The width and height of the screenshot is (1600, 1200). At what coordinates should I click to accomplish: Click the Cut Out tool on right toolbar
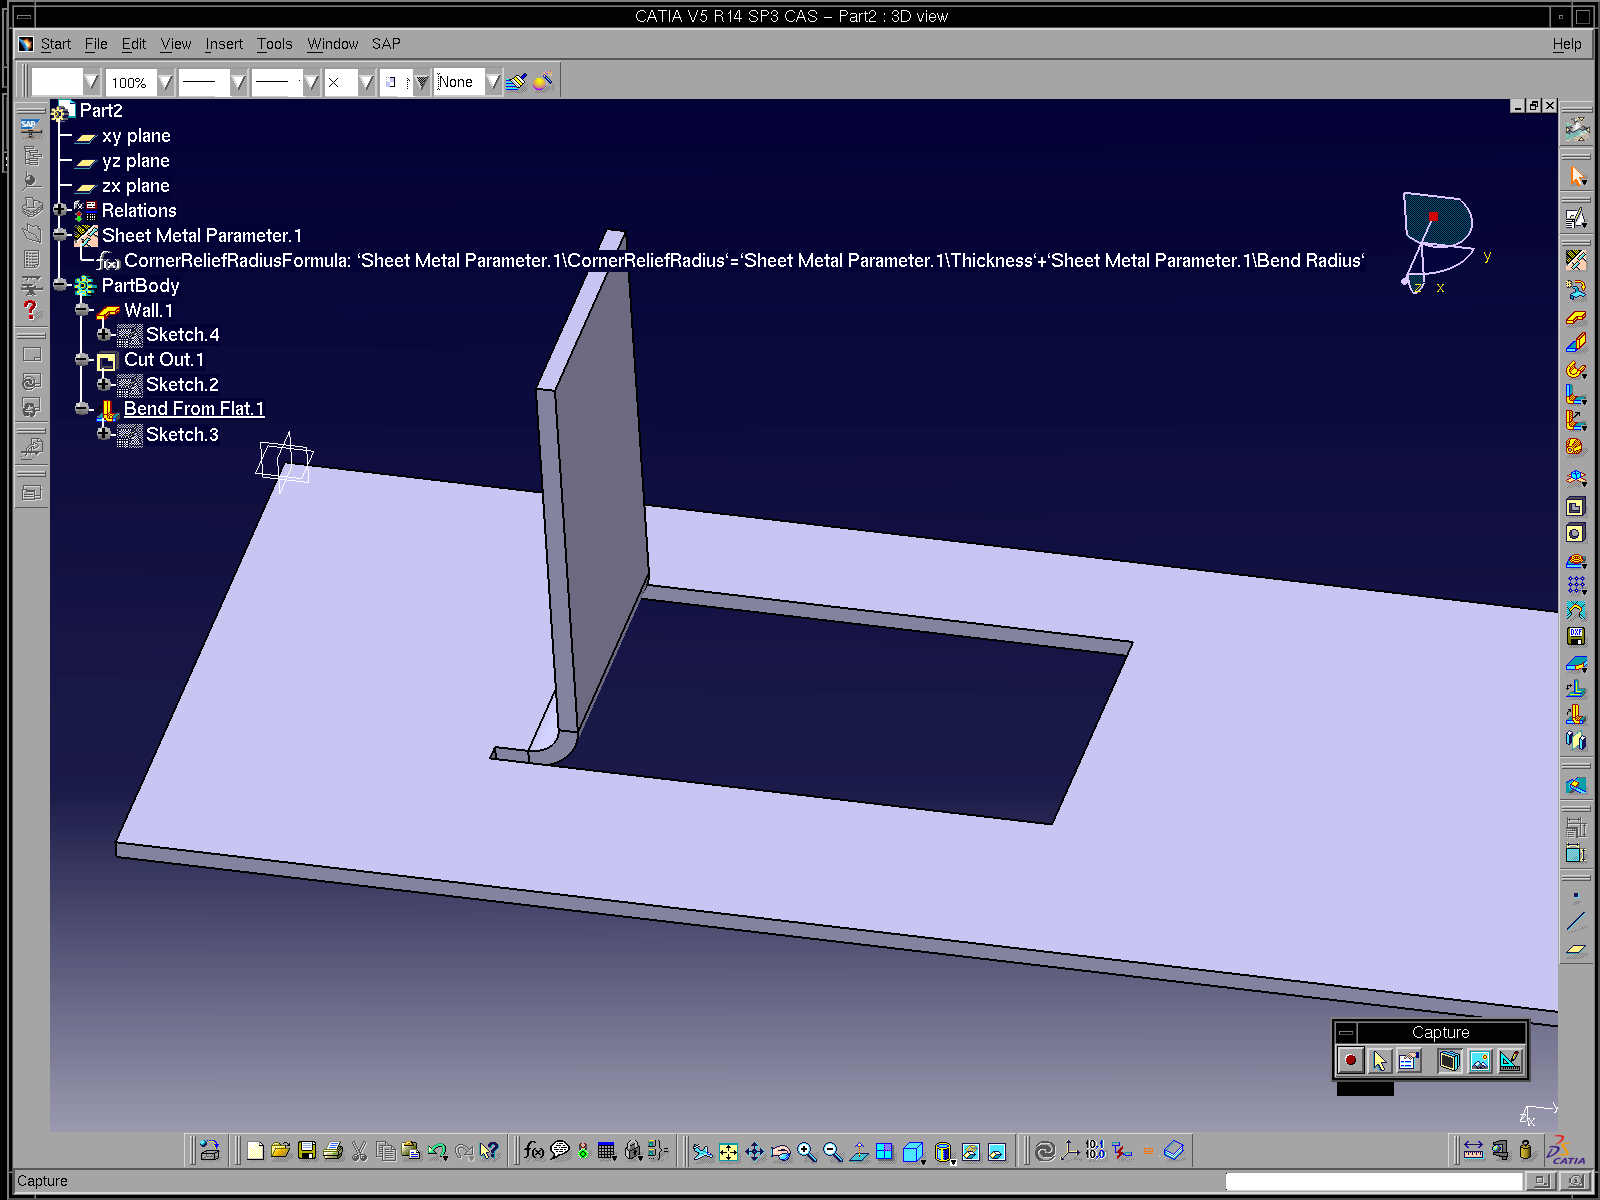(x=1576, y=507)
